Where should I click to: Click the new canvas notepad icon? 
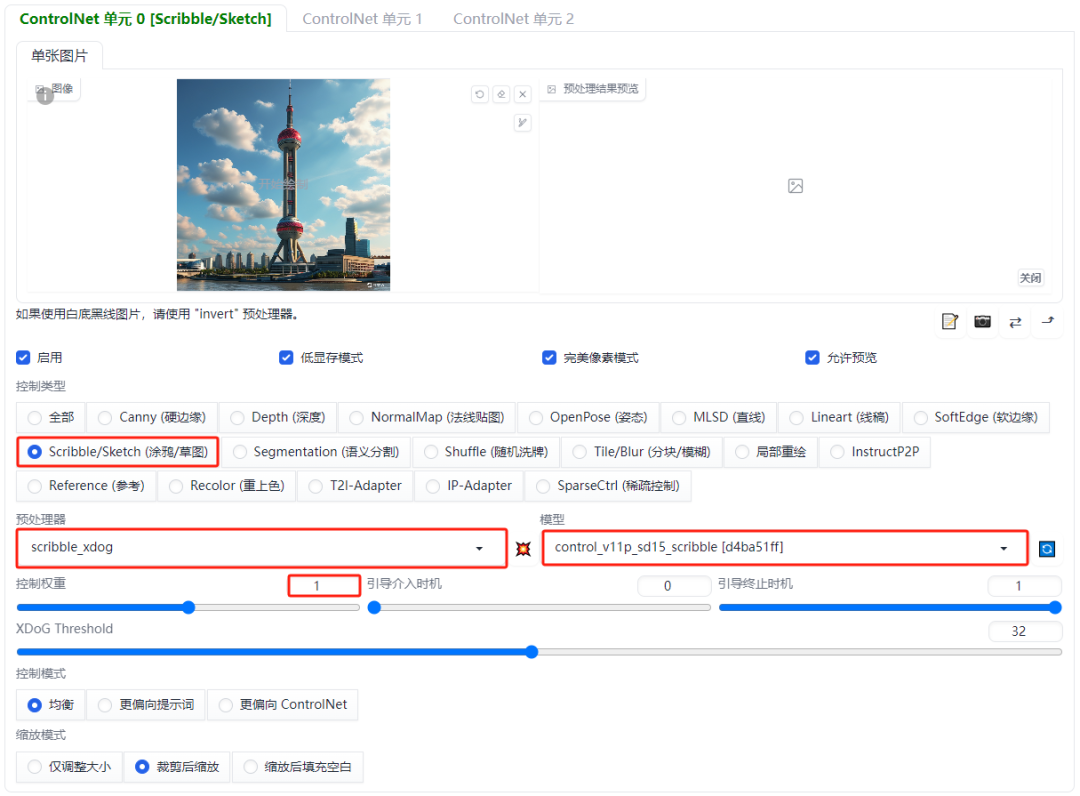pyautogui.click(x=950, y=322)
